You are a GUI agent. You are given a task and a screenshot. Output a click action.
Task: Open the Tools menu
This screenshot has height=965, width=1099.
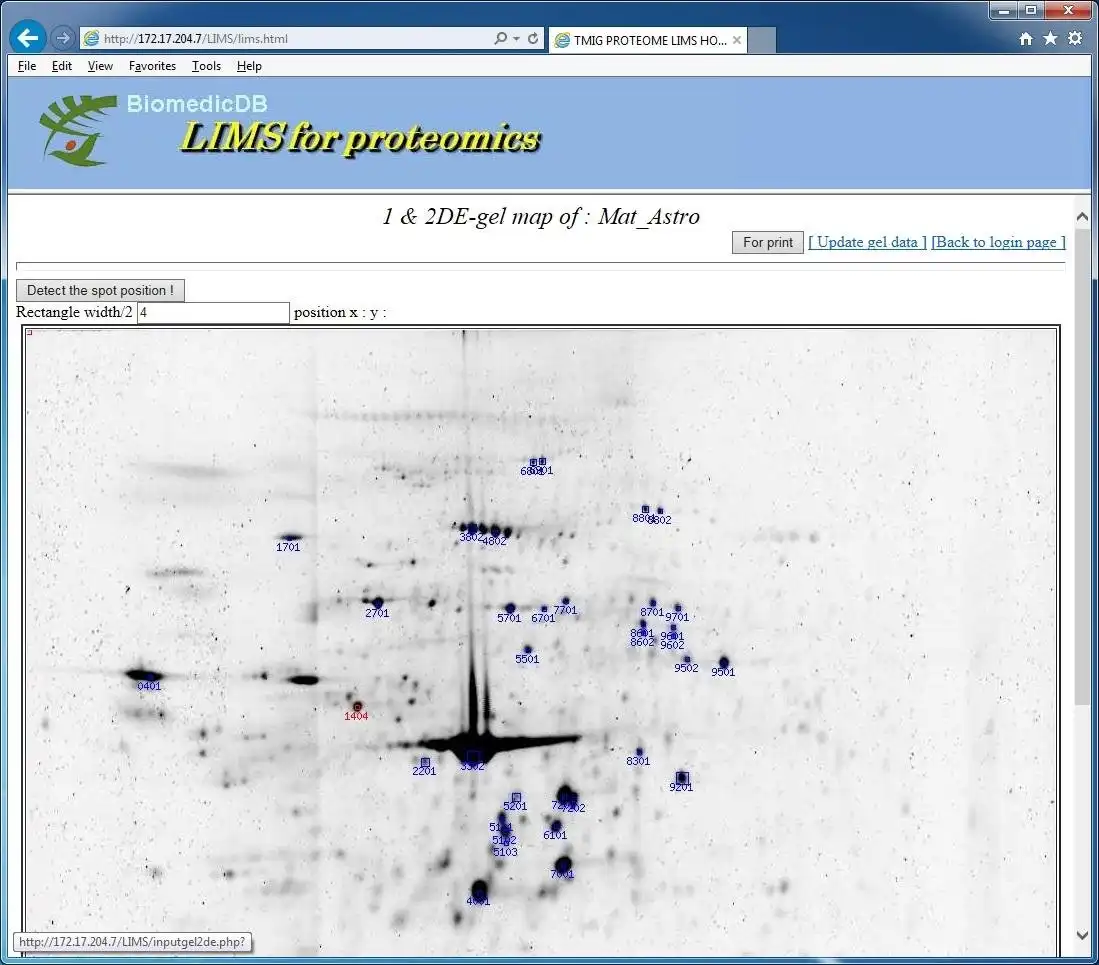[206, 66]
